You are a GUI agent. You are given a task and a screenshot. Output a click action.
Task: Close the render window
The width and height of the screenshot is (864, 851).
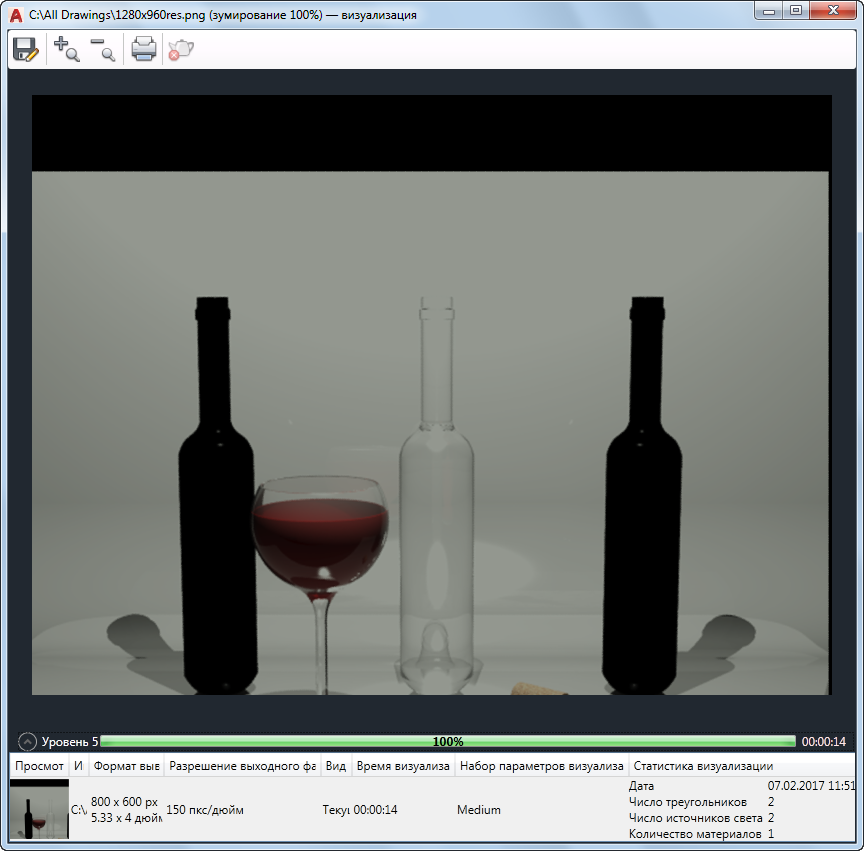tap(834, 11)
